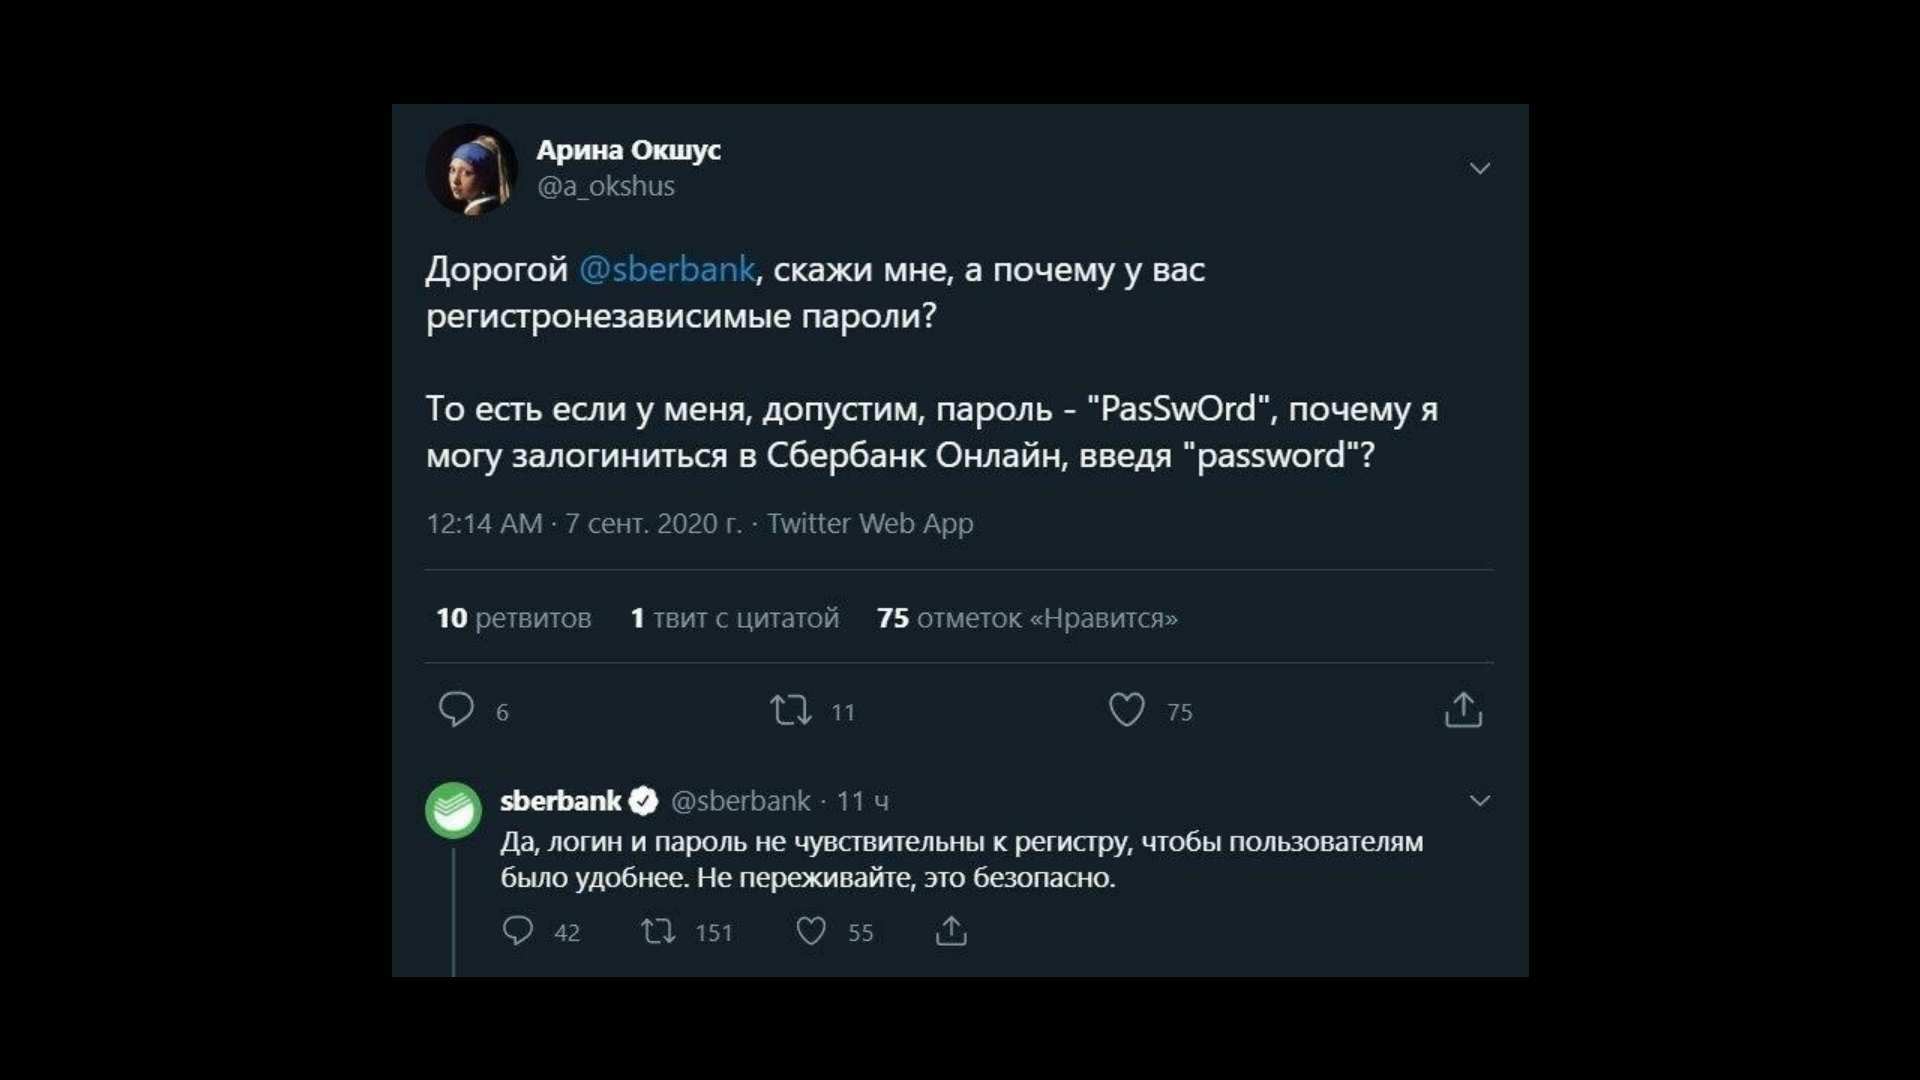Open the Twitter Web App source link
Image resolution: width=1920 pixels, height=1080 pixels.
(870, 523)
